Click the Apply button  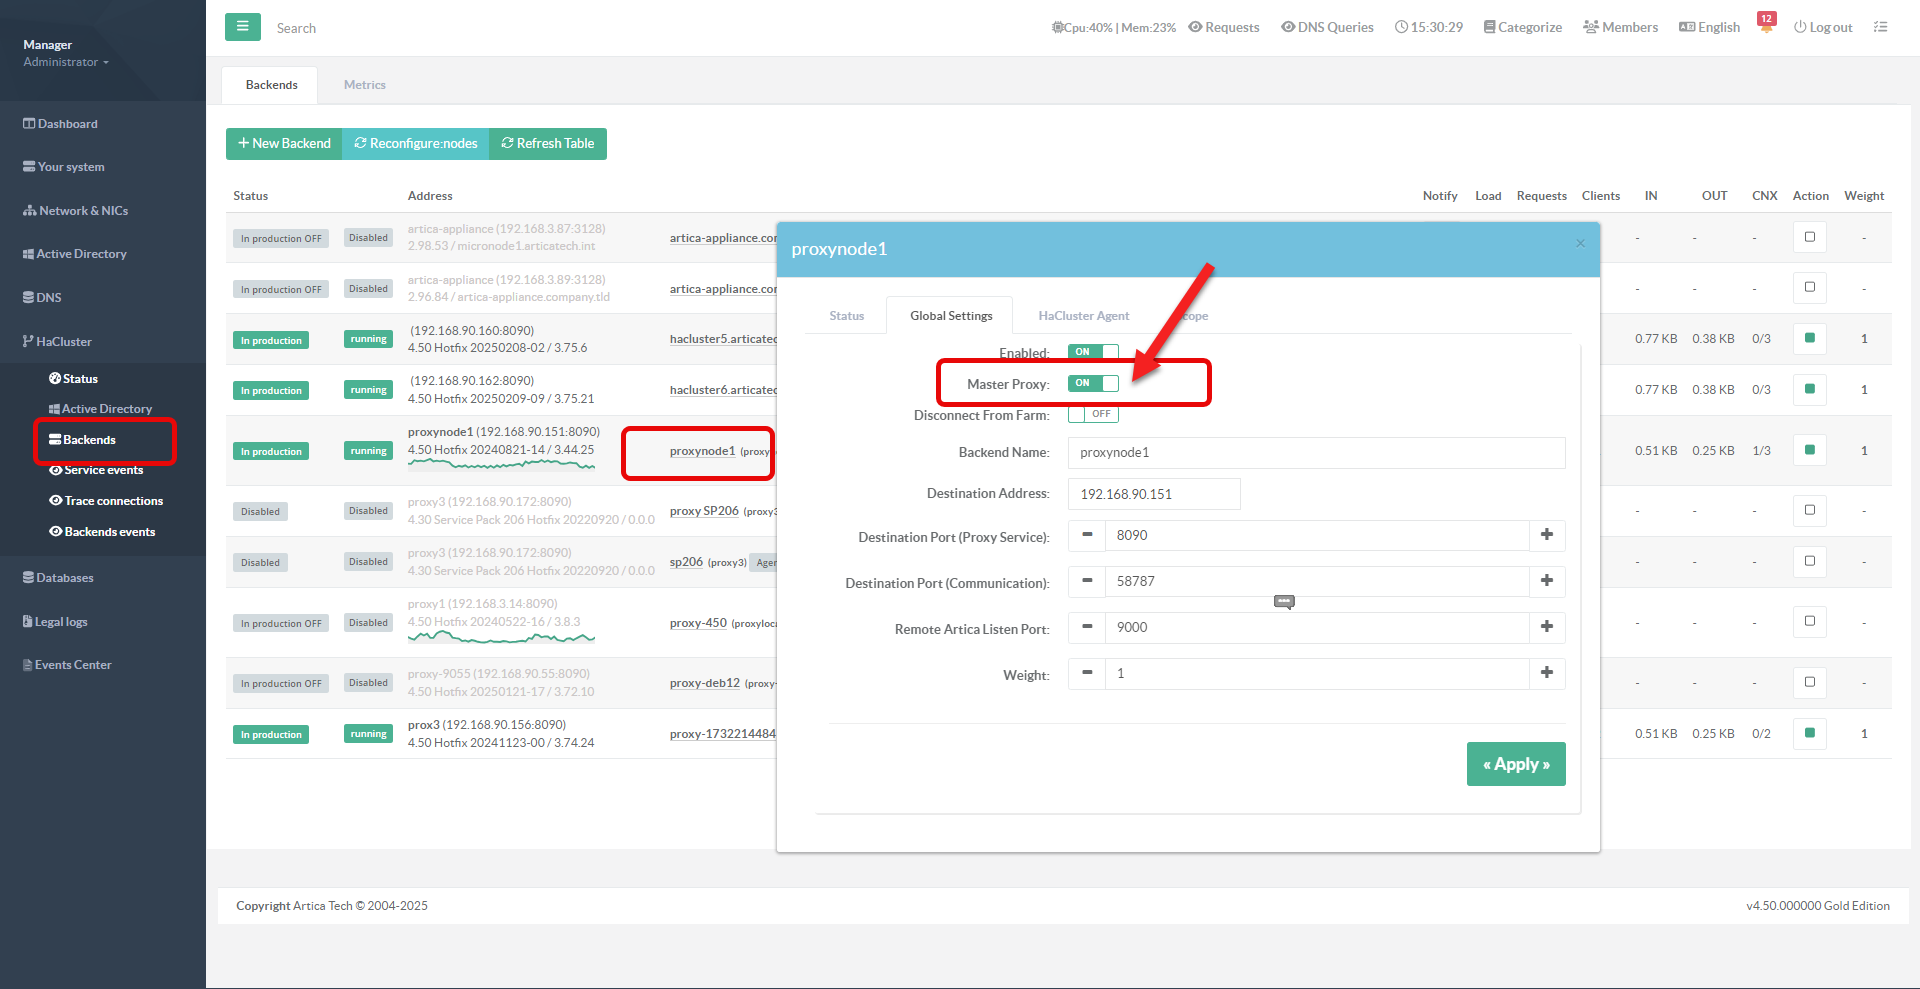pyautogui.click(x=1515, y=764)
